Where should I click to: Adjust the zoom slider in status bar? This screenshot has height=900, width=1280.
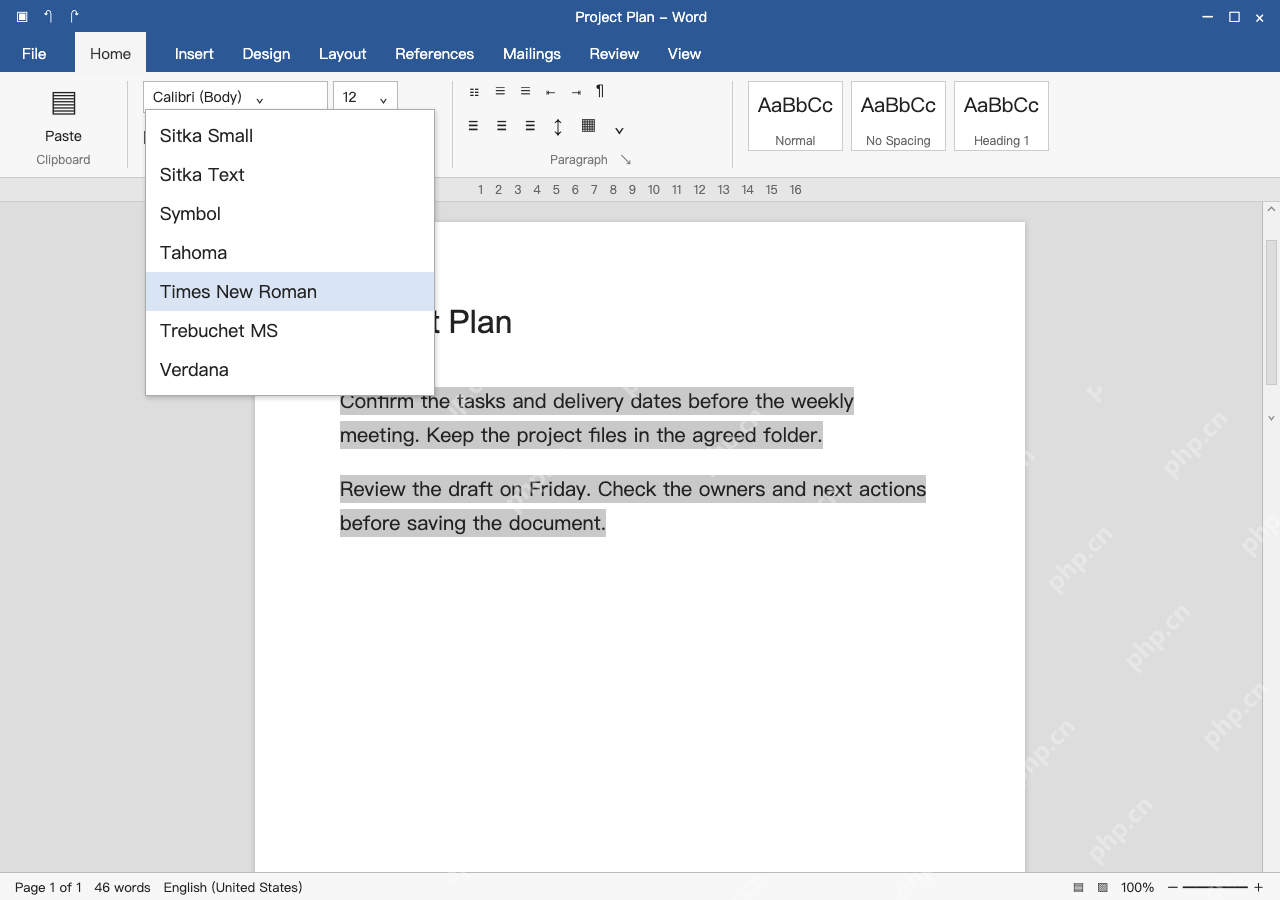1215,888
